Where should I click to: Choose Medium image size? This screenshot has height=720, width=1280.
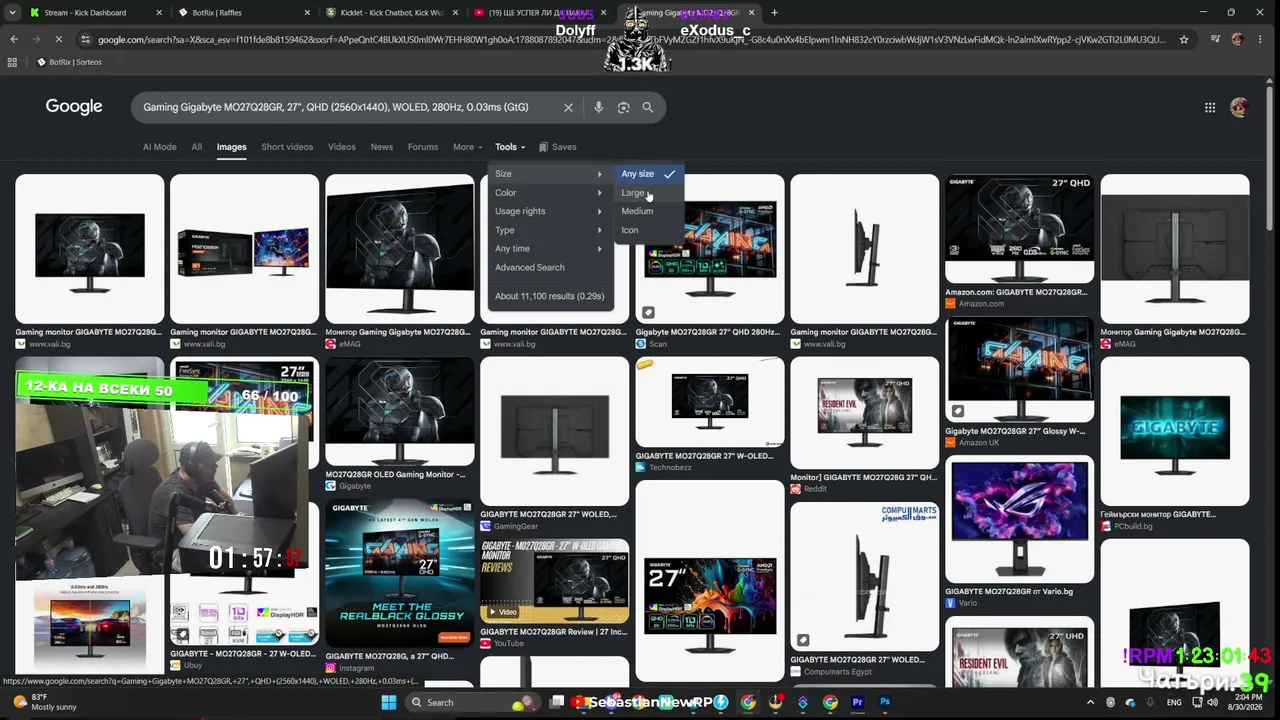pyautogui.click(x=648, y=211)
